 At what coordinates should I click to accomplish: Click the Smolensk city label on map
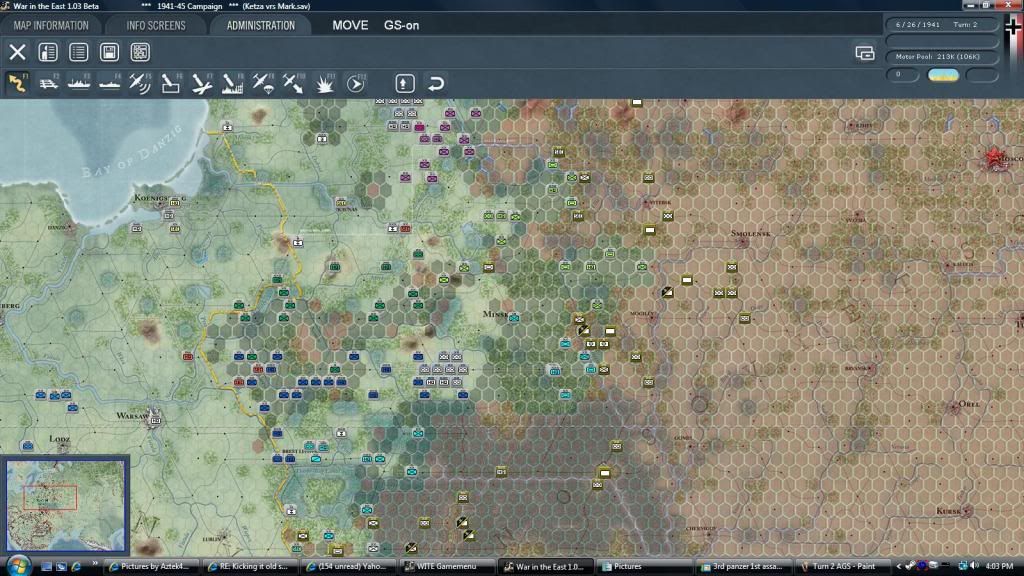pyautogui.click(x=750, y=234)
